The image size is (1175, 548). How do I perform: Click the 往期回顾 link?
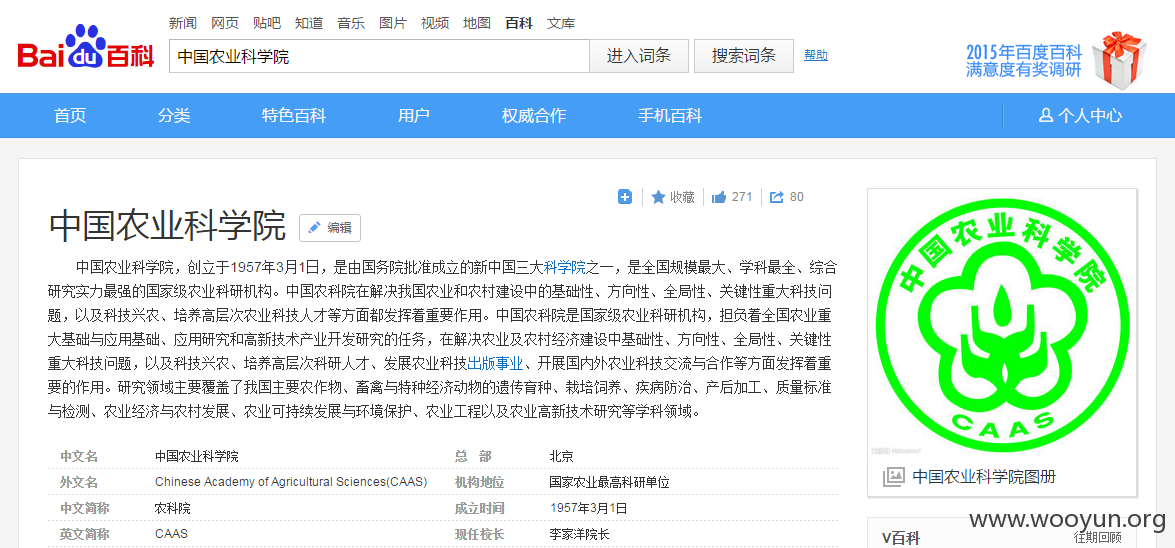click(x=1098, y=537)
